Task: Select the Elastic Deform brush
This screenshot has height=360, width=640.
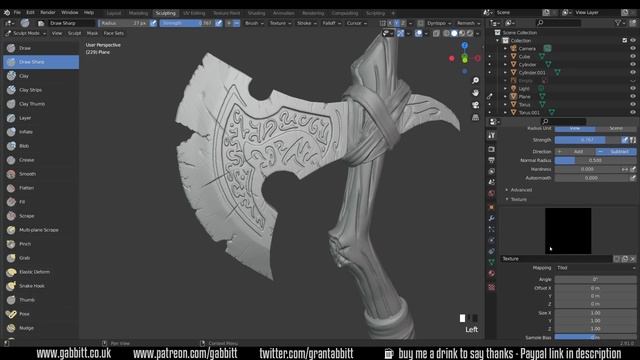Action: click(41, 272)
